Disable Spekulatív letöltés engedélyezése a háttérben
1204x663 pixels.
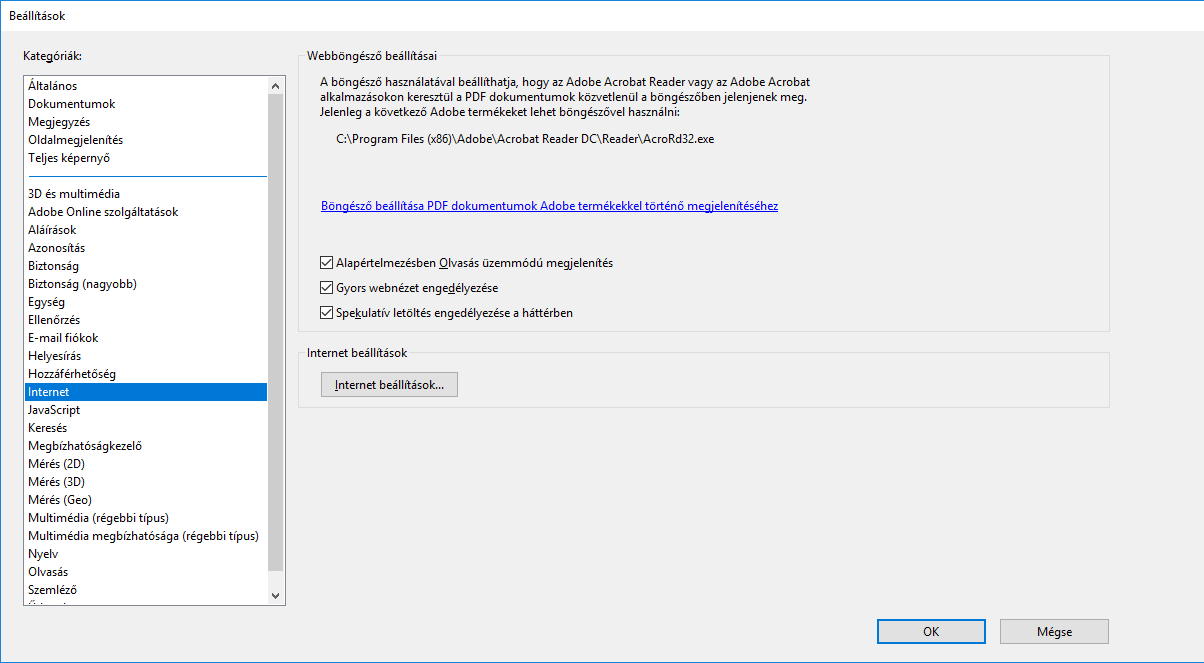(326, 313)
